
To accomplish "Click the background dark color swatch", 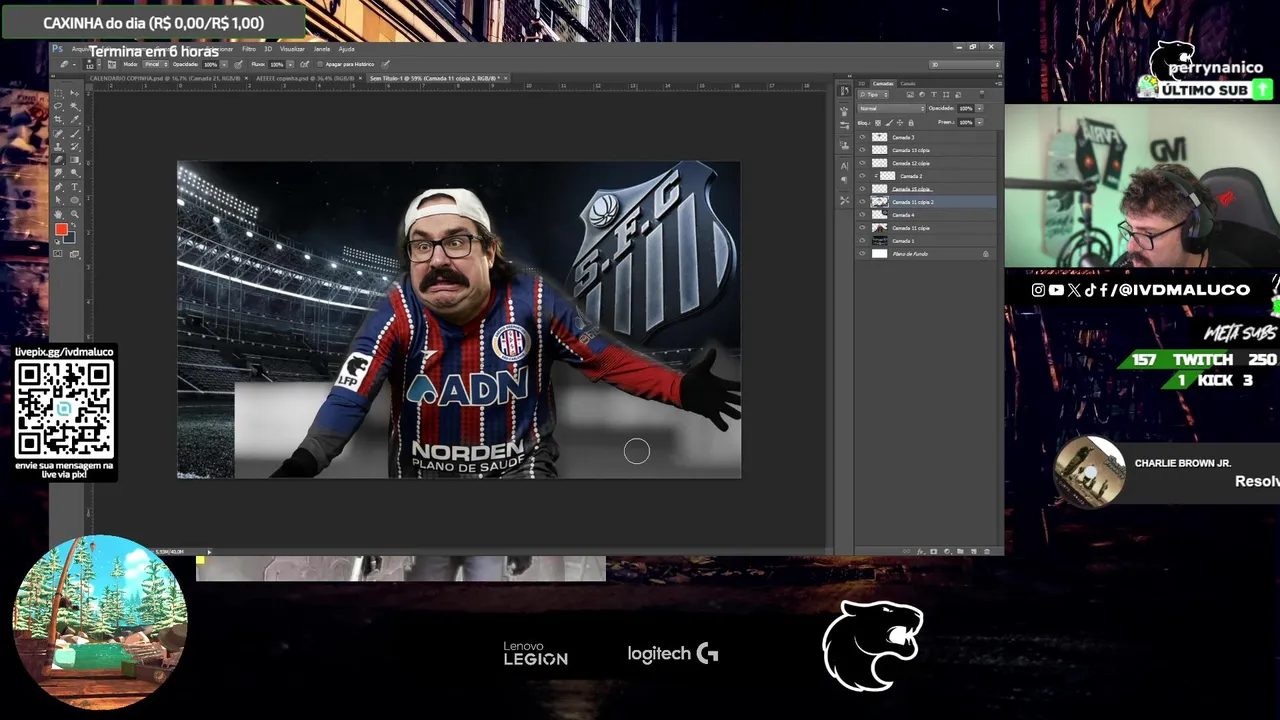I will 71,238.
